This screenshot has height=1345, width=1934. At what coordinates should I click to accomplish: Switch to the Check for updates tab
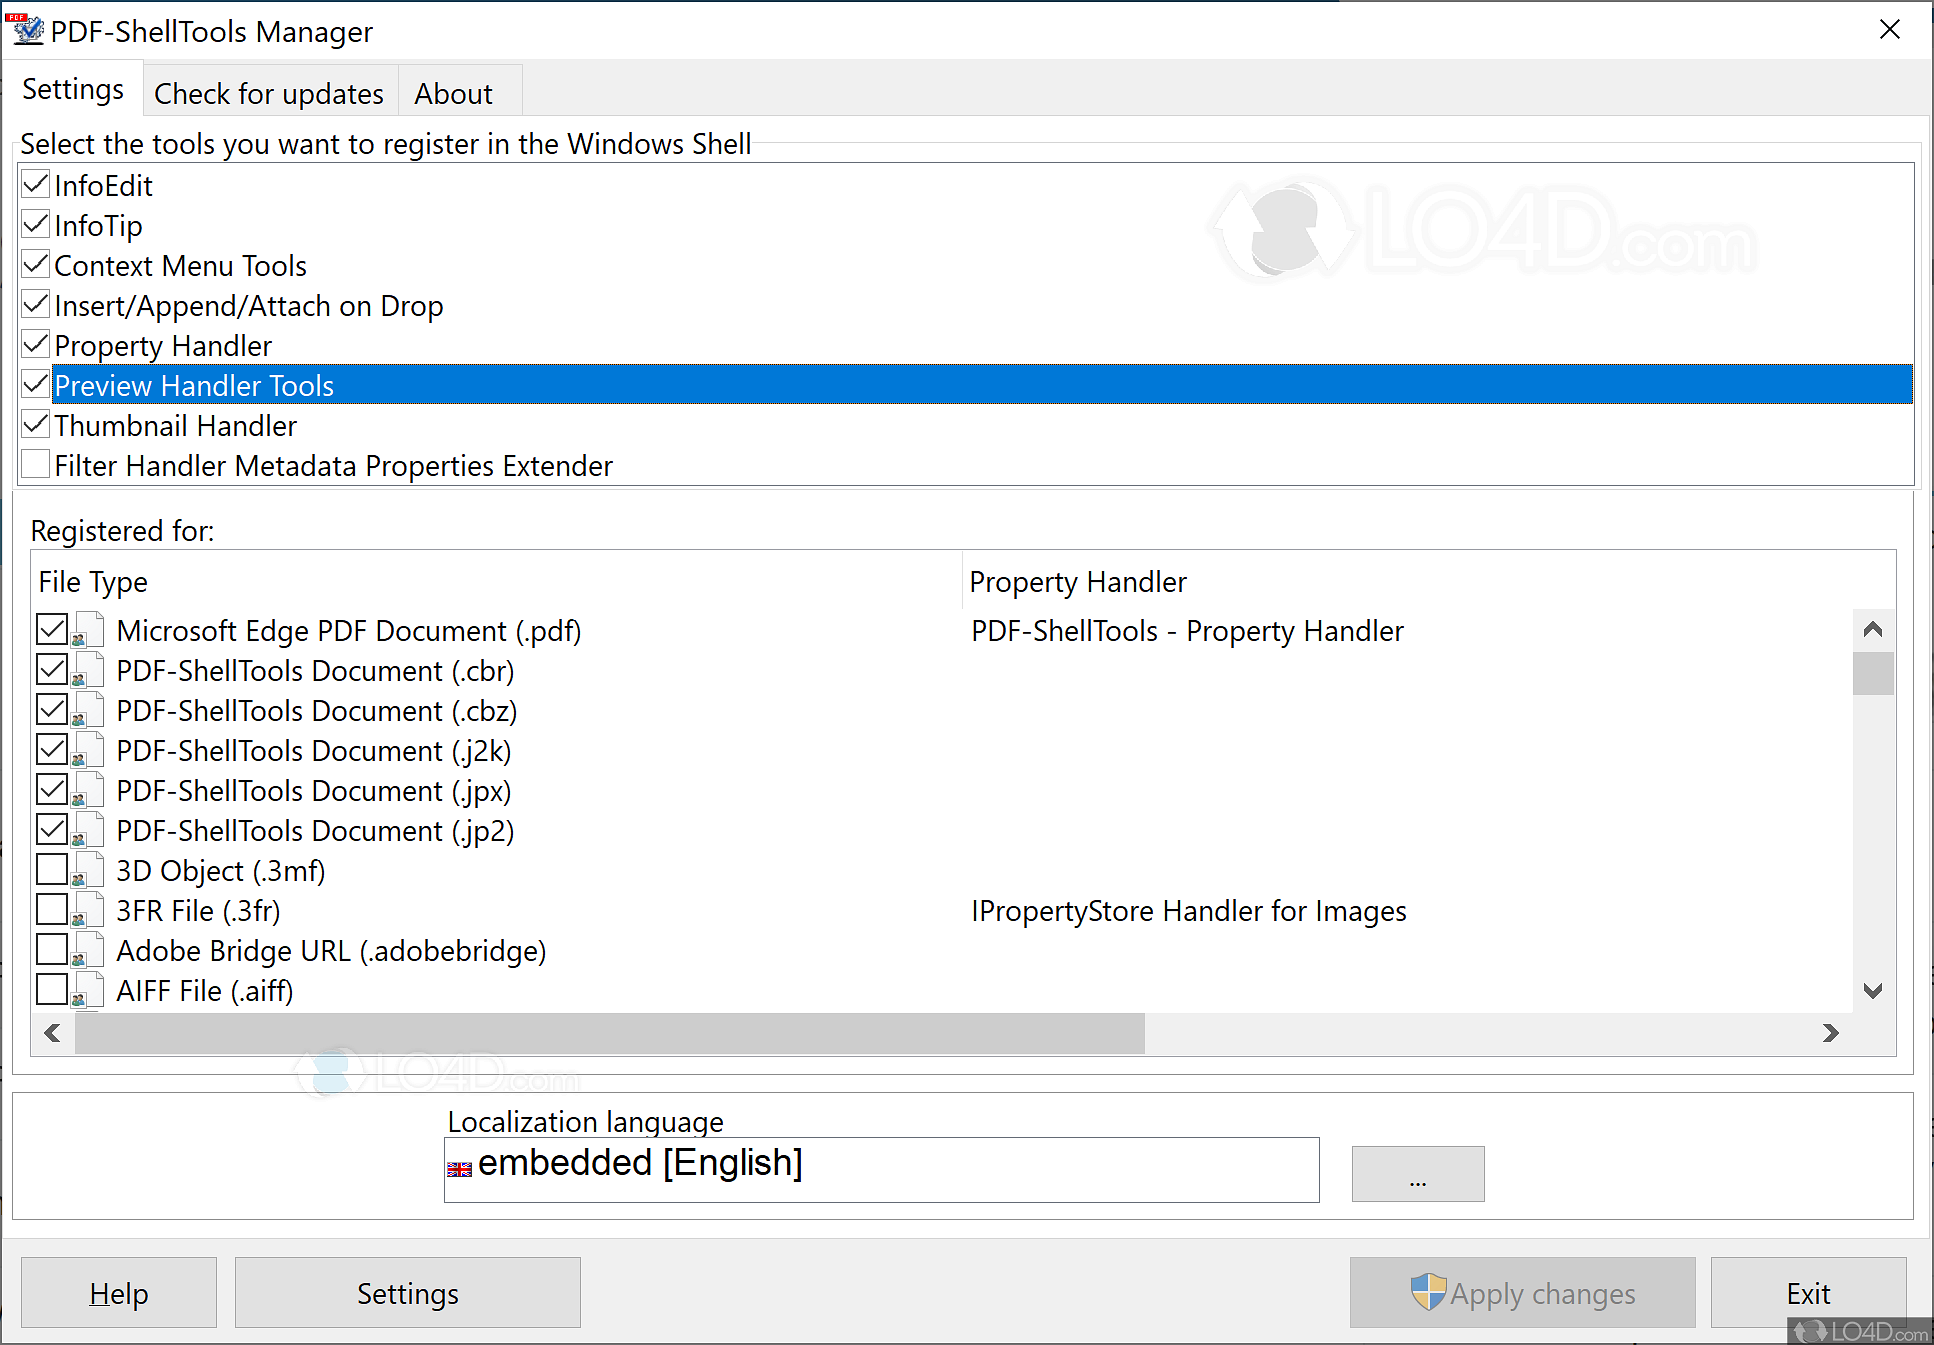pos(269,92)
